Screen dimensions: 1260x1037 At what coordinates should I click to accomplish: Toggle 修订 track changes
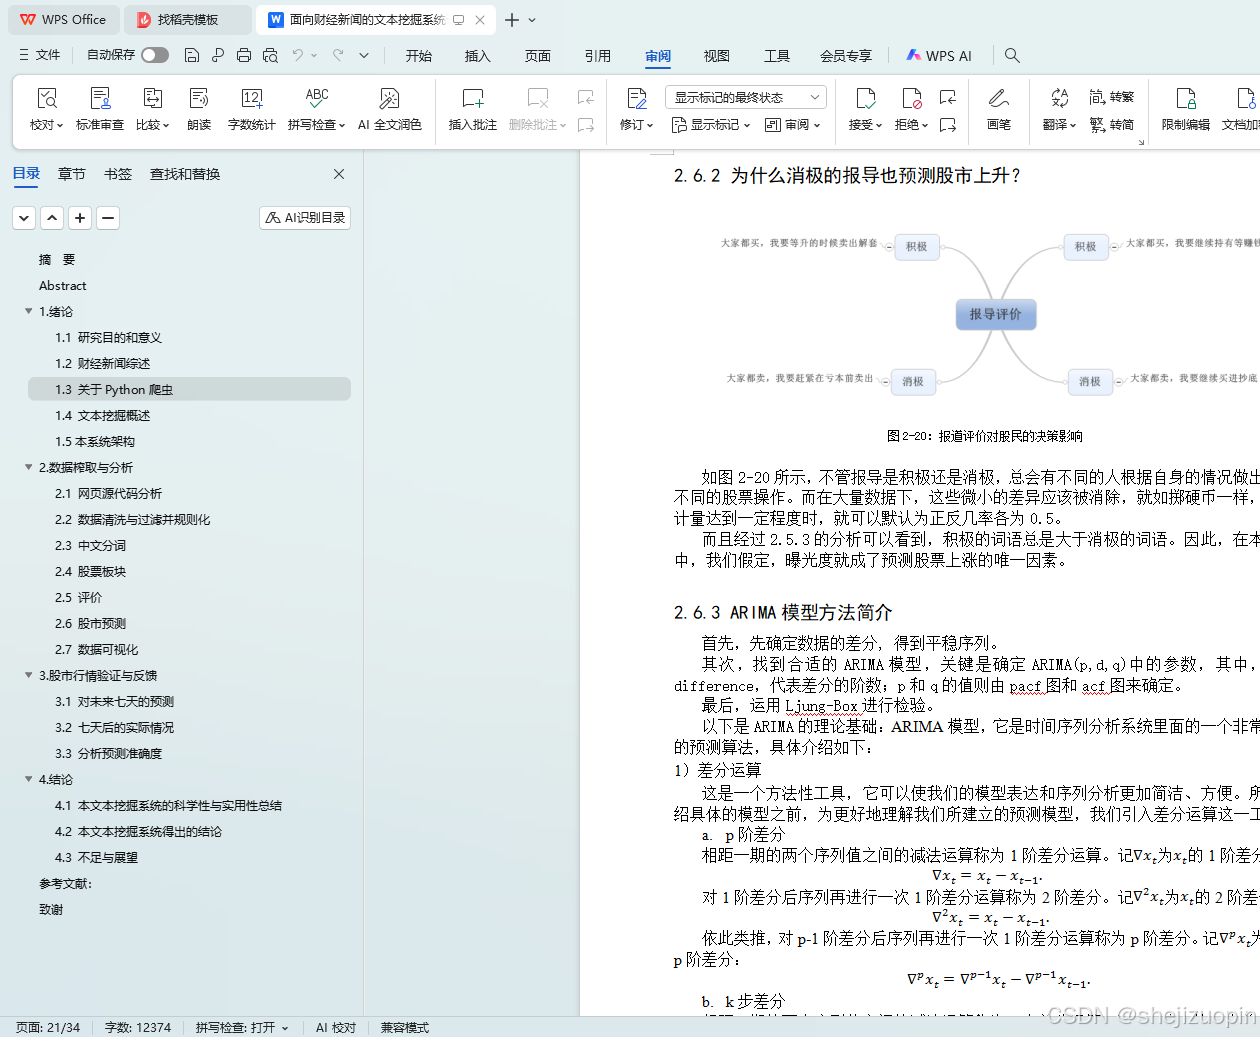pyautogui.click(x=636, y=110)
